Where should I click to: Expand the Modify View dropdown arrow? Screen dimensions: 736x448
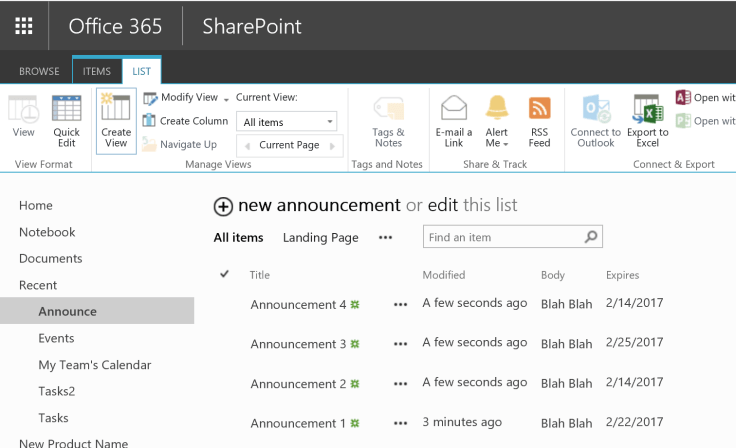[226, 99]
